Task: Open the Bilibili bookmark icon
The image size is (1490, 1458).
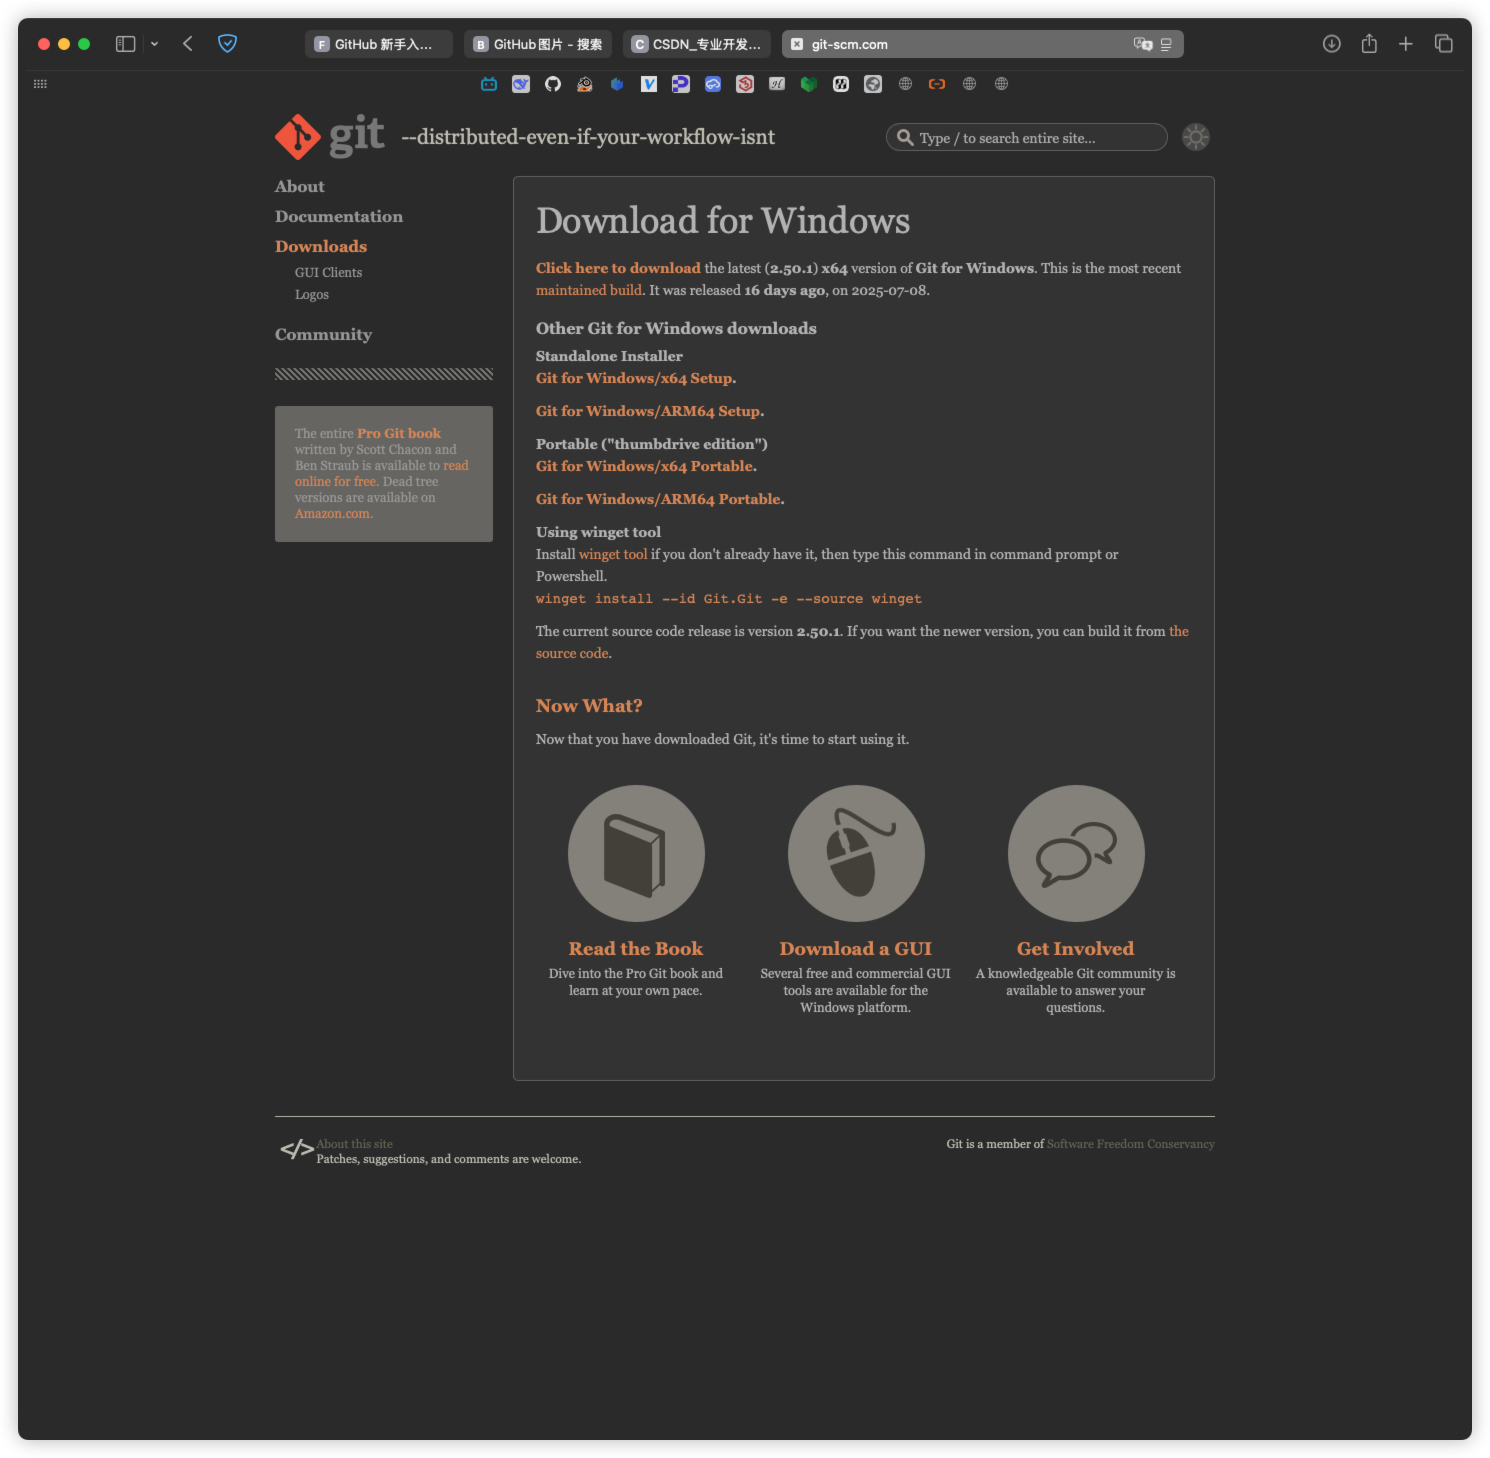Action: (489, 84)
